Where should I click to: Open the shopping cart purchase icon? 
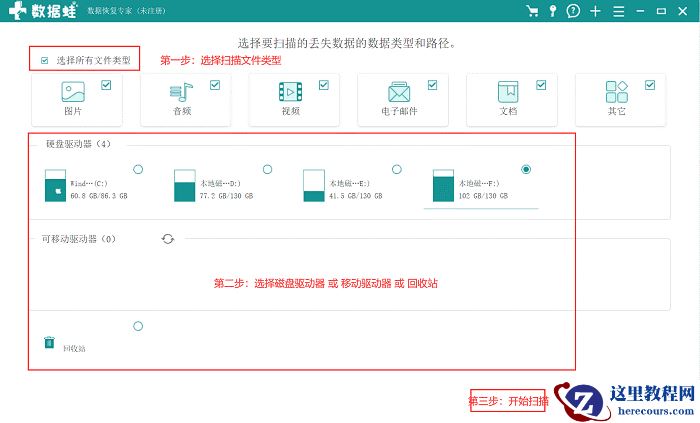(532, 11)
